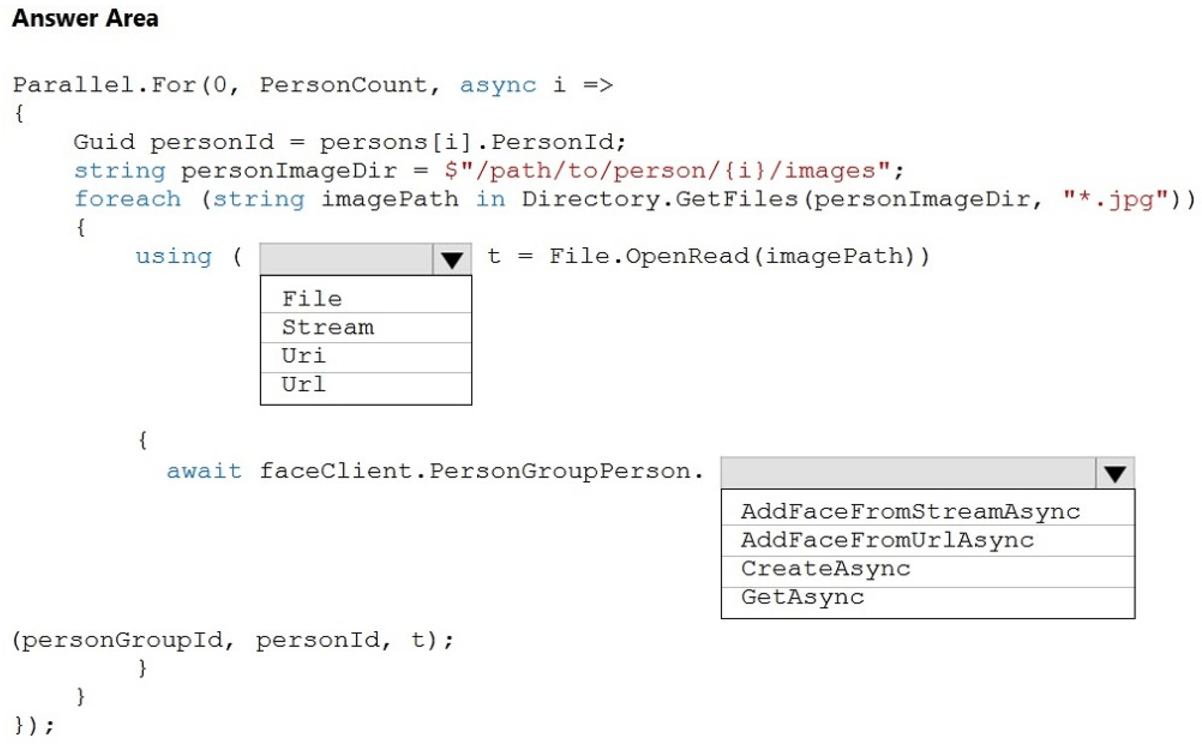The image size is (1202, 747).
Task: Choose Url in the first dropdown
Action: pyautogui.click(x=303, y=385)
